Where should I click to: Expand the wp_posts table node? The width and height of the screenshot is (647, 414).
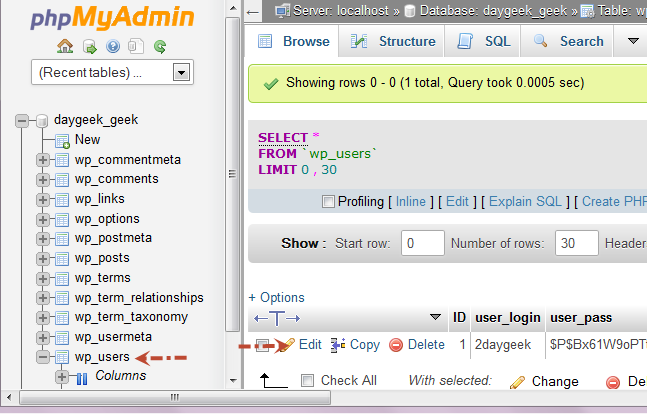(43, 259)
